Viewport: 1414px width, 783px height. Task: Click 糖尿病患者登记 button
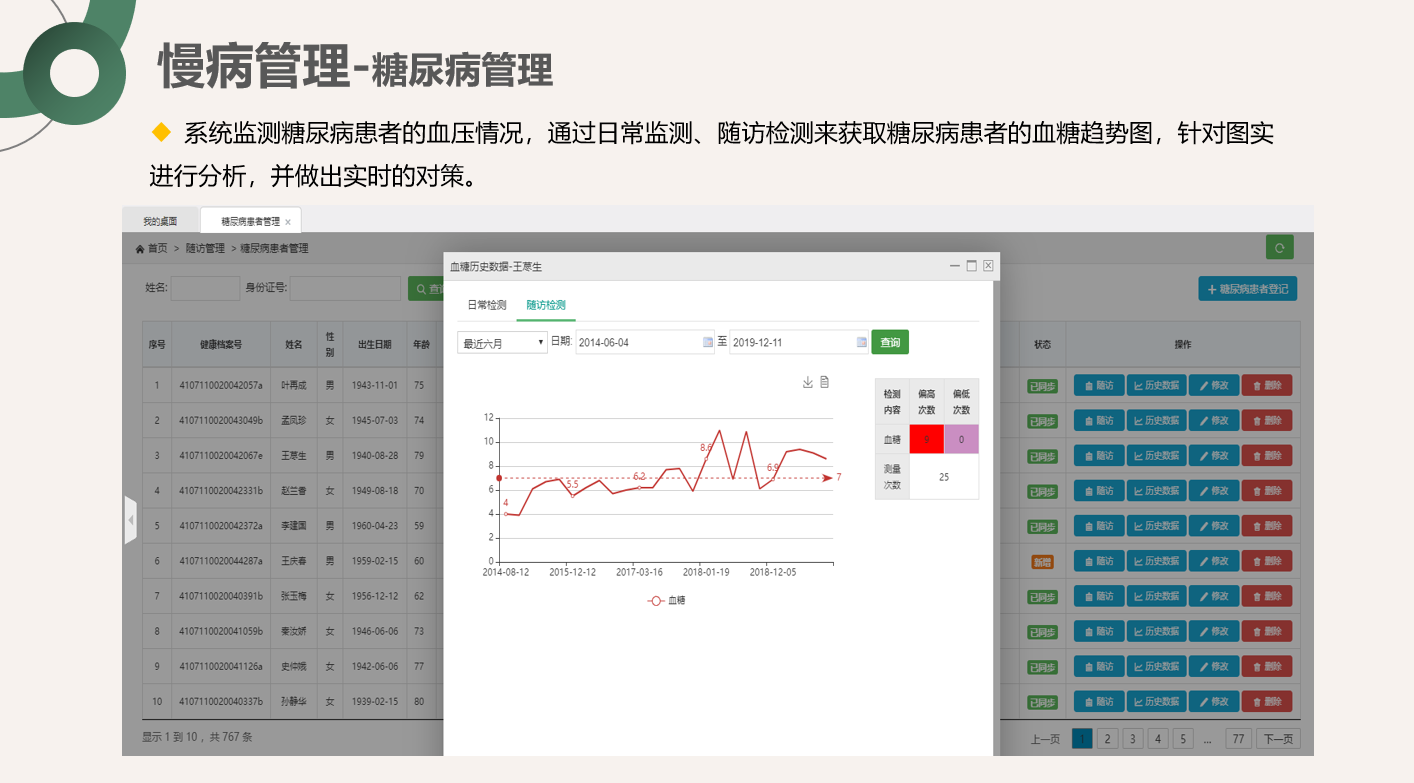[1248, 289]
